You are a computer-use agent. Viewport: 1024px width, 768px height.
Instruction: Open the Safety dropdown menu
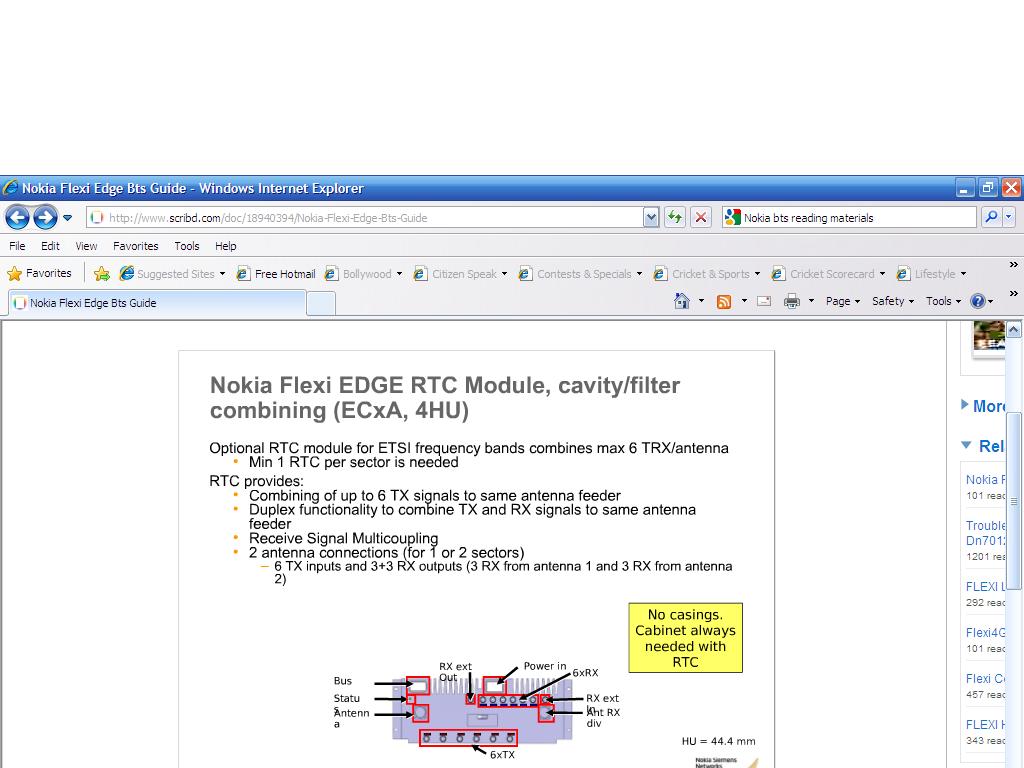(892, 301)
